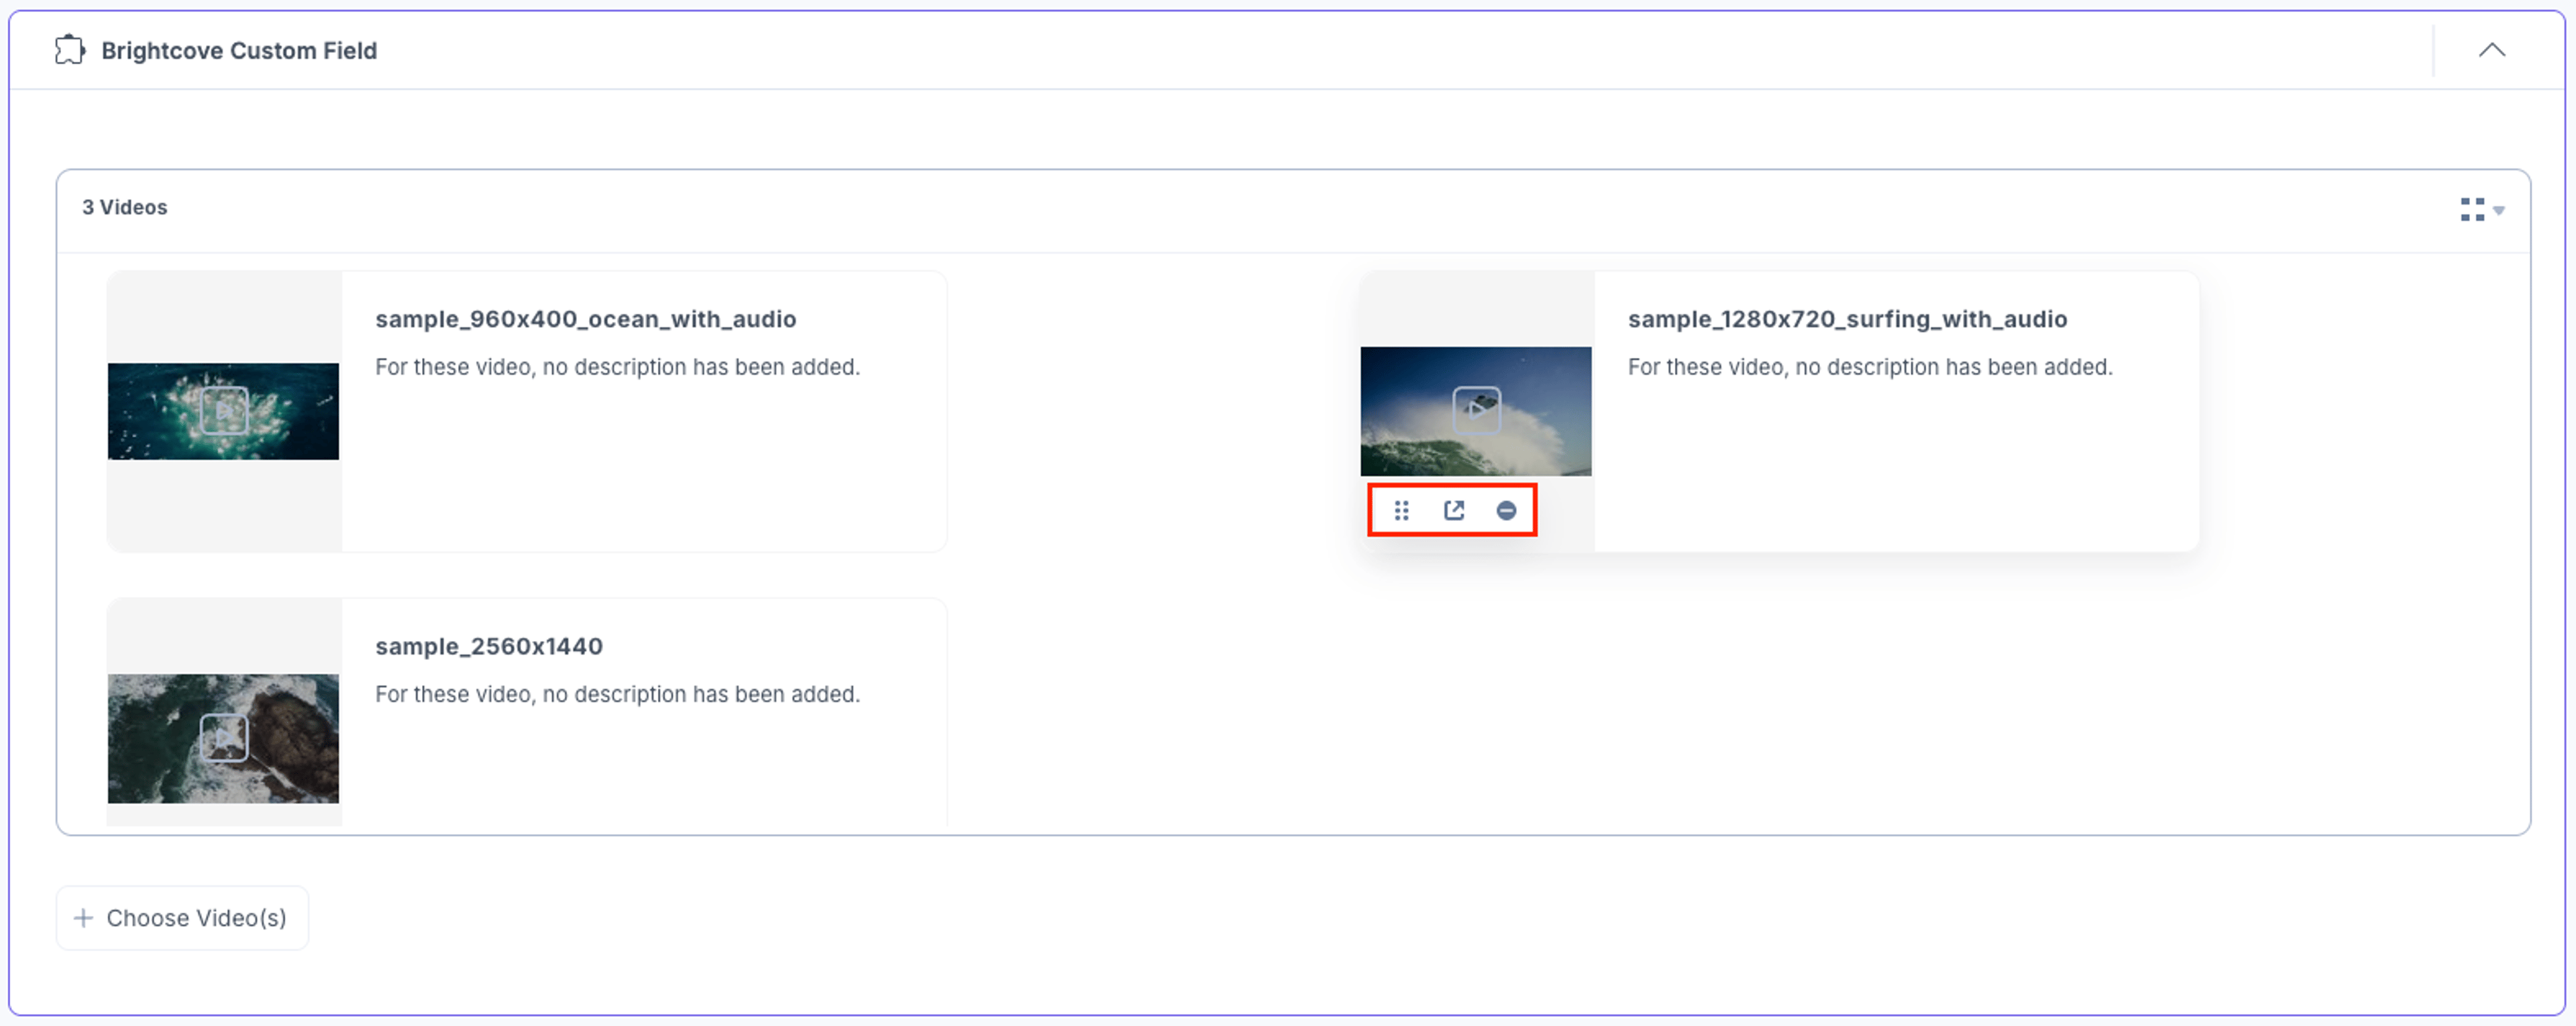This screenshot has width=2576, height=1026.
Task: Click the ocean video thumbnail
Action: 223,411
